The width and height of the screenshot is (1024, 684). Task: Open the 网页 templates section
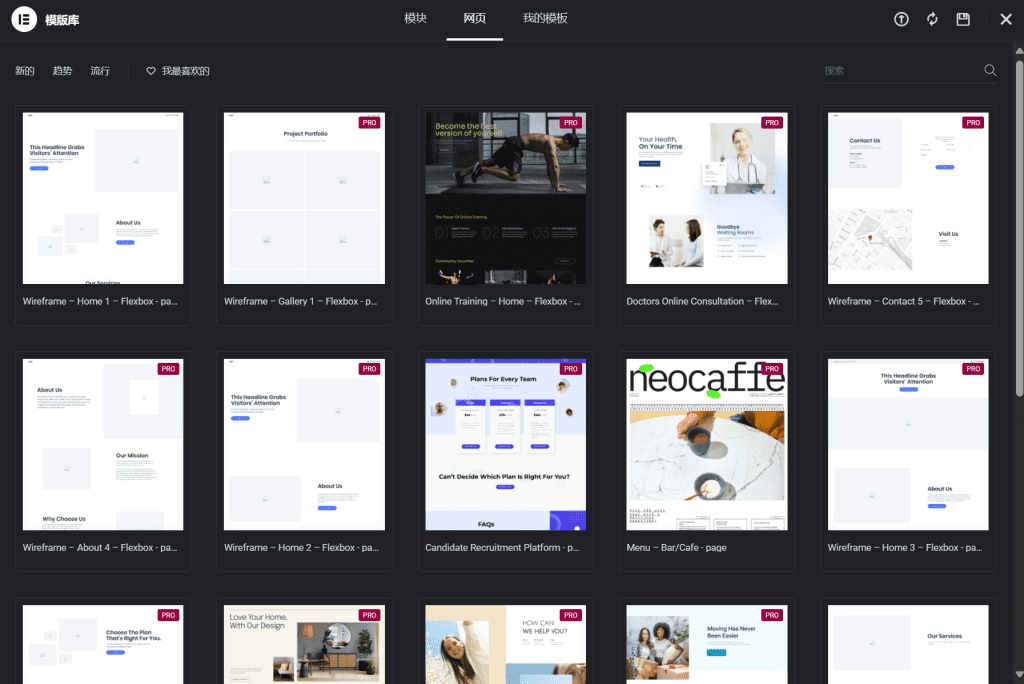click(x=474, y=18)
